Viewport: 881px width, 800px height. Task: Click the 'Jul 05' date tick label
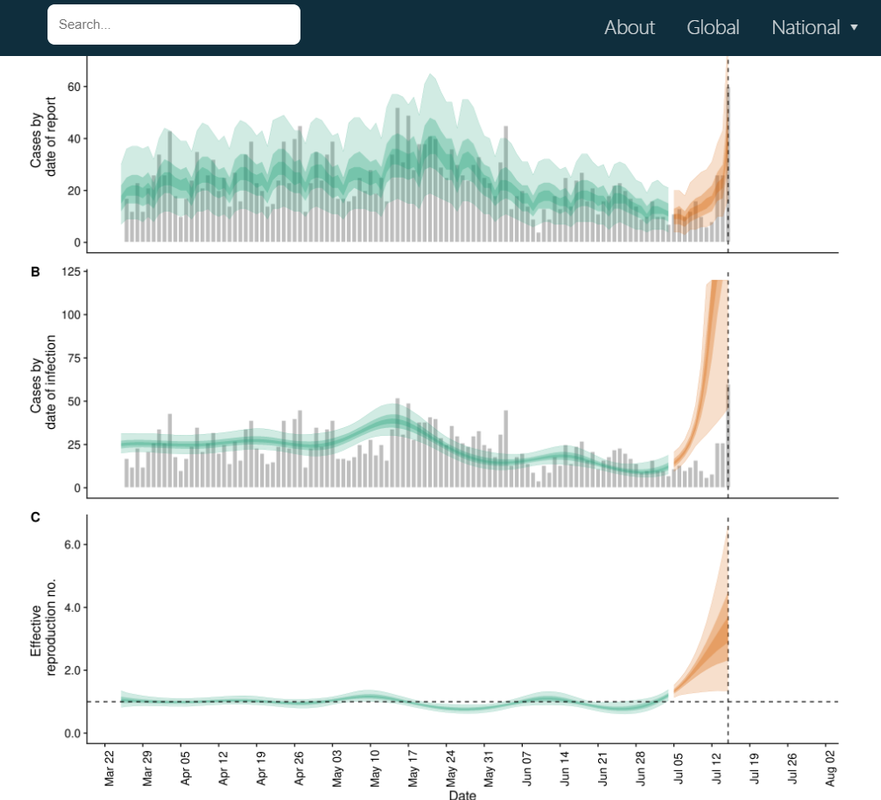coord(679,768)
